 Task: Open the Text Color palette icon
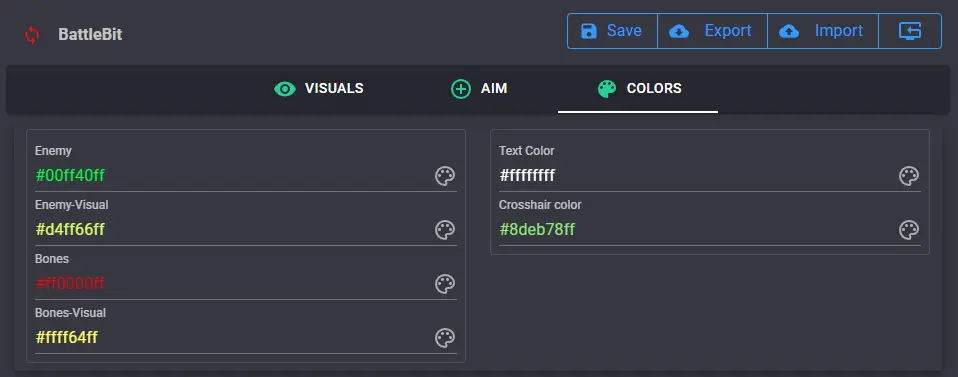909,176
